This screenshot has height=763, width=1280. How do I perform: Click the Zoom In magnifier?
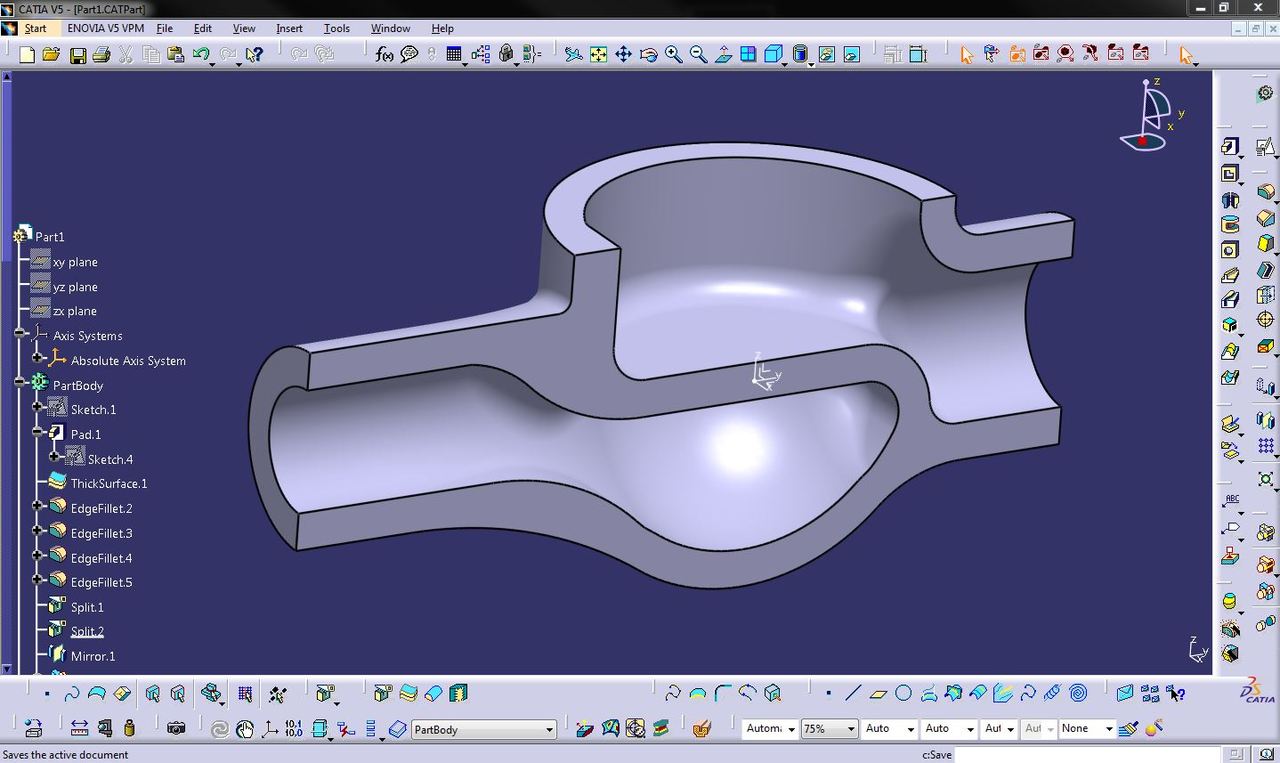[673, 54]
